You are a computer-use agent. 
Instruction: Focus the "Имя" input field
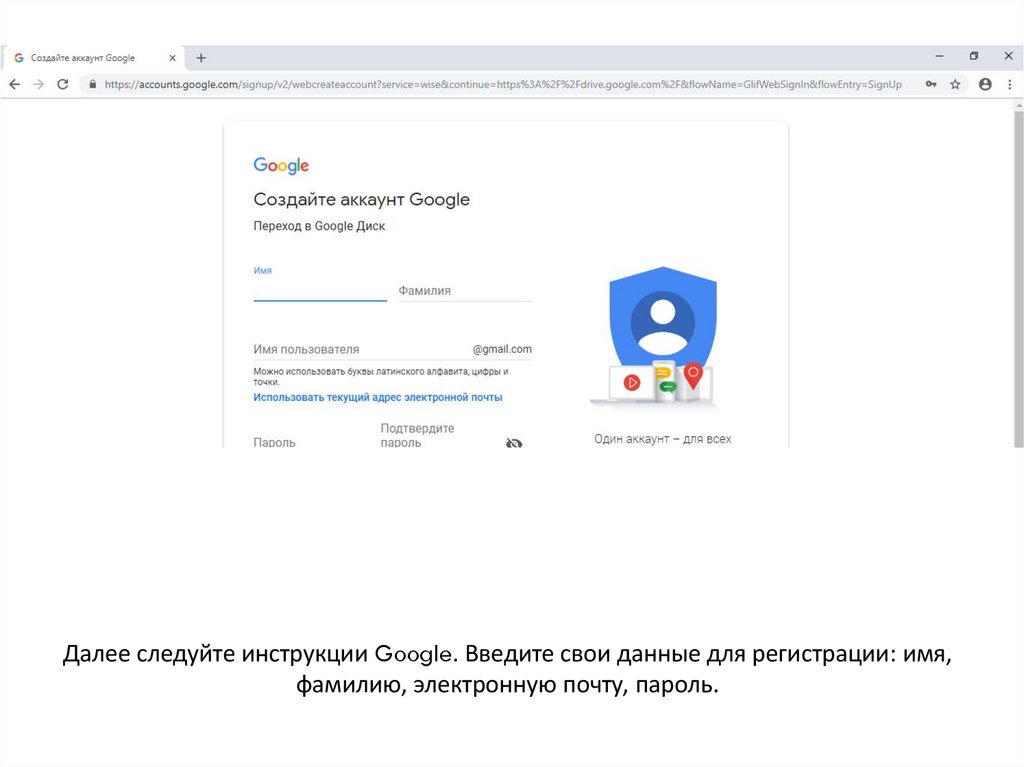tap(320, 290)
